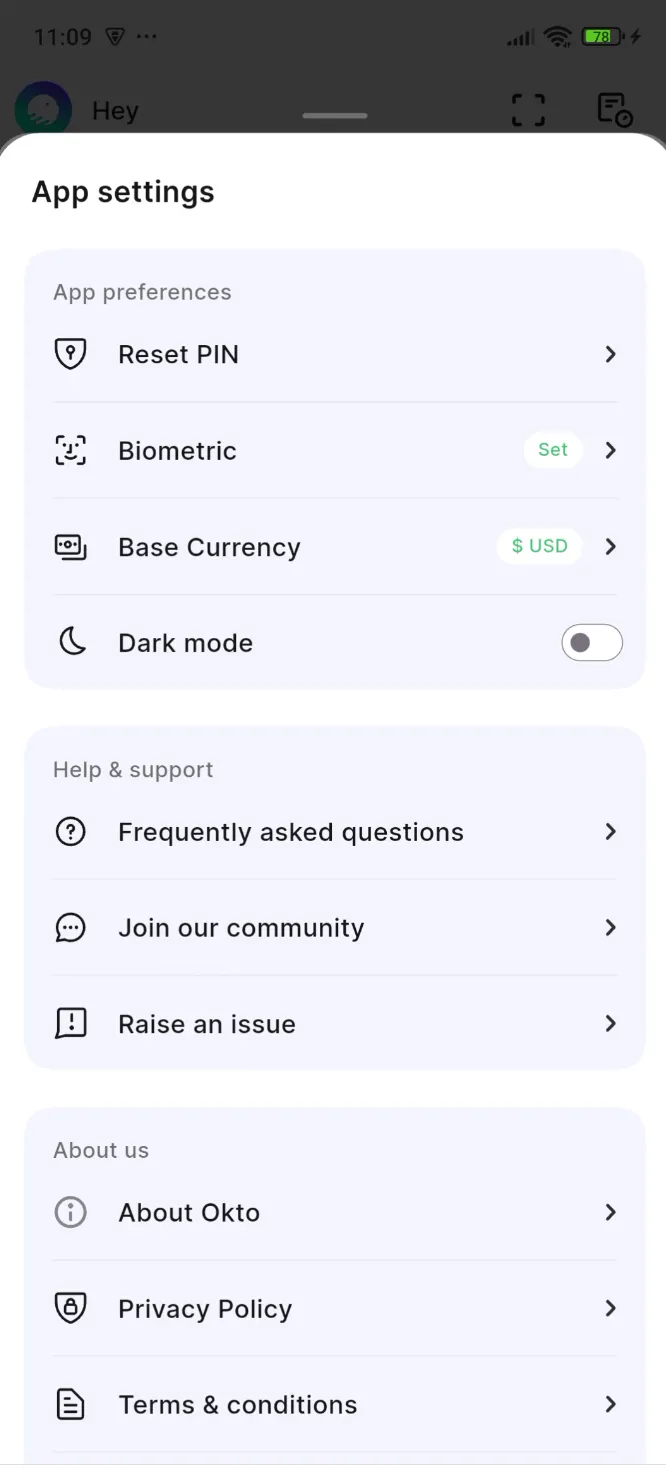Enable the Dark mode switch
Image resolution: width=666 pixels, height=1470 pixels.
tap(592, 643)
